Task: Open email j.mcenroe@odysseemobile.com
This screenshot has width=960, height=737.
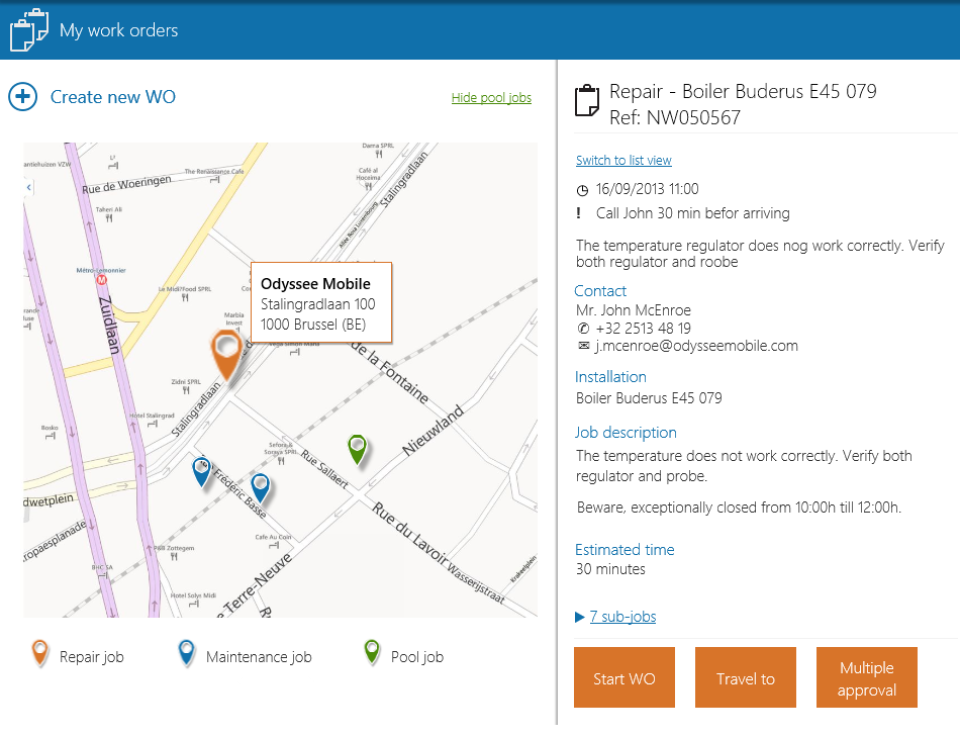Action: point(699,347)
